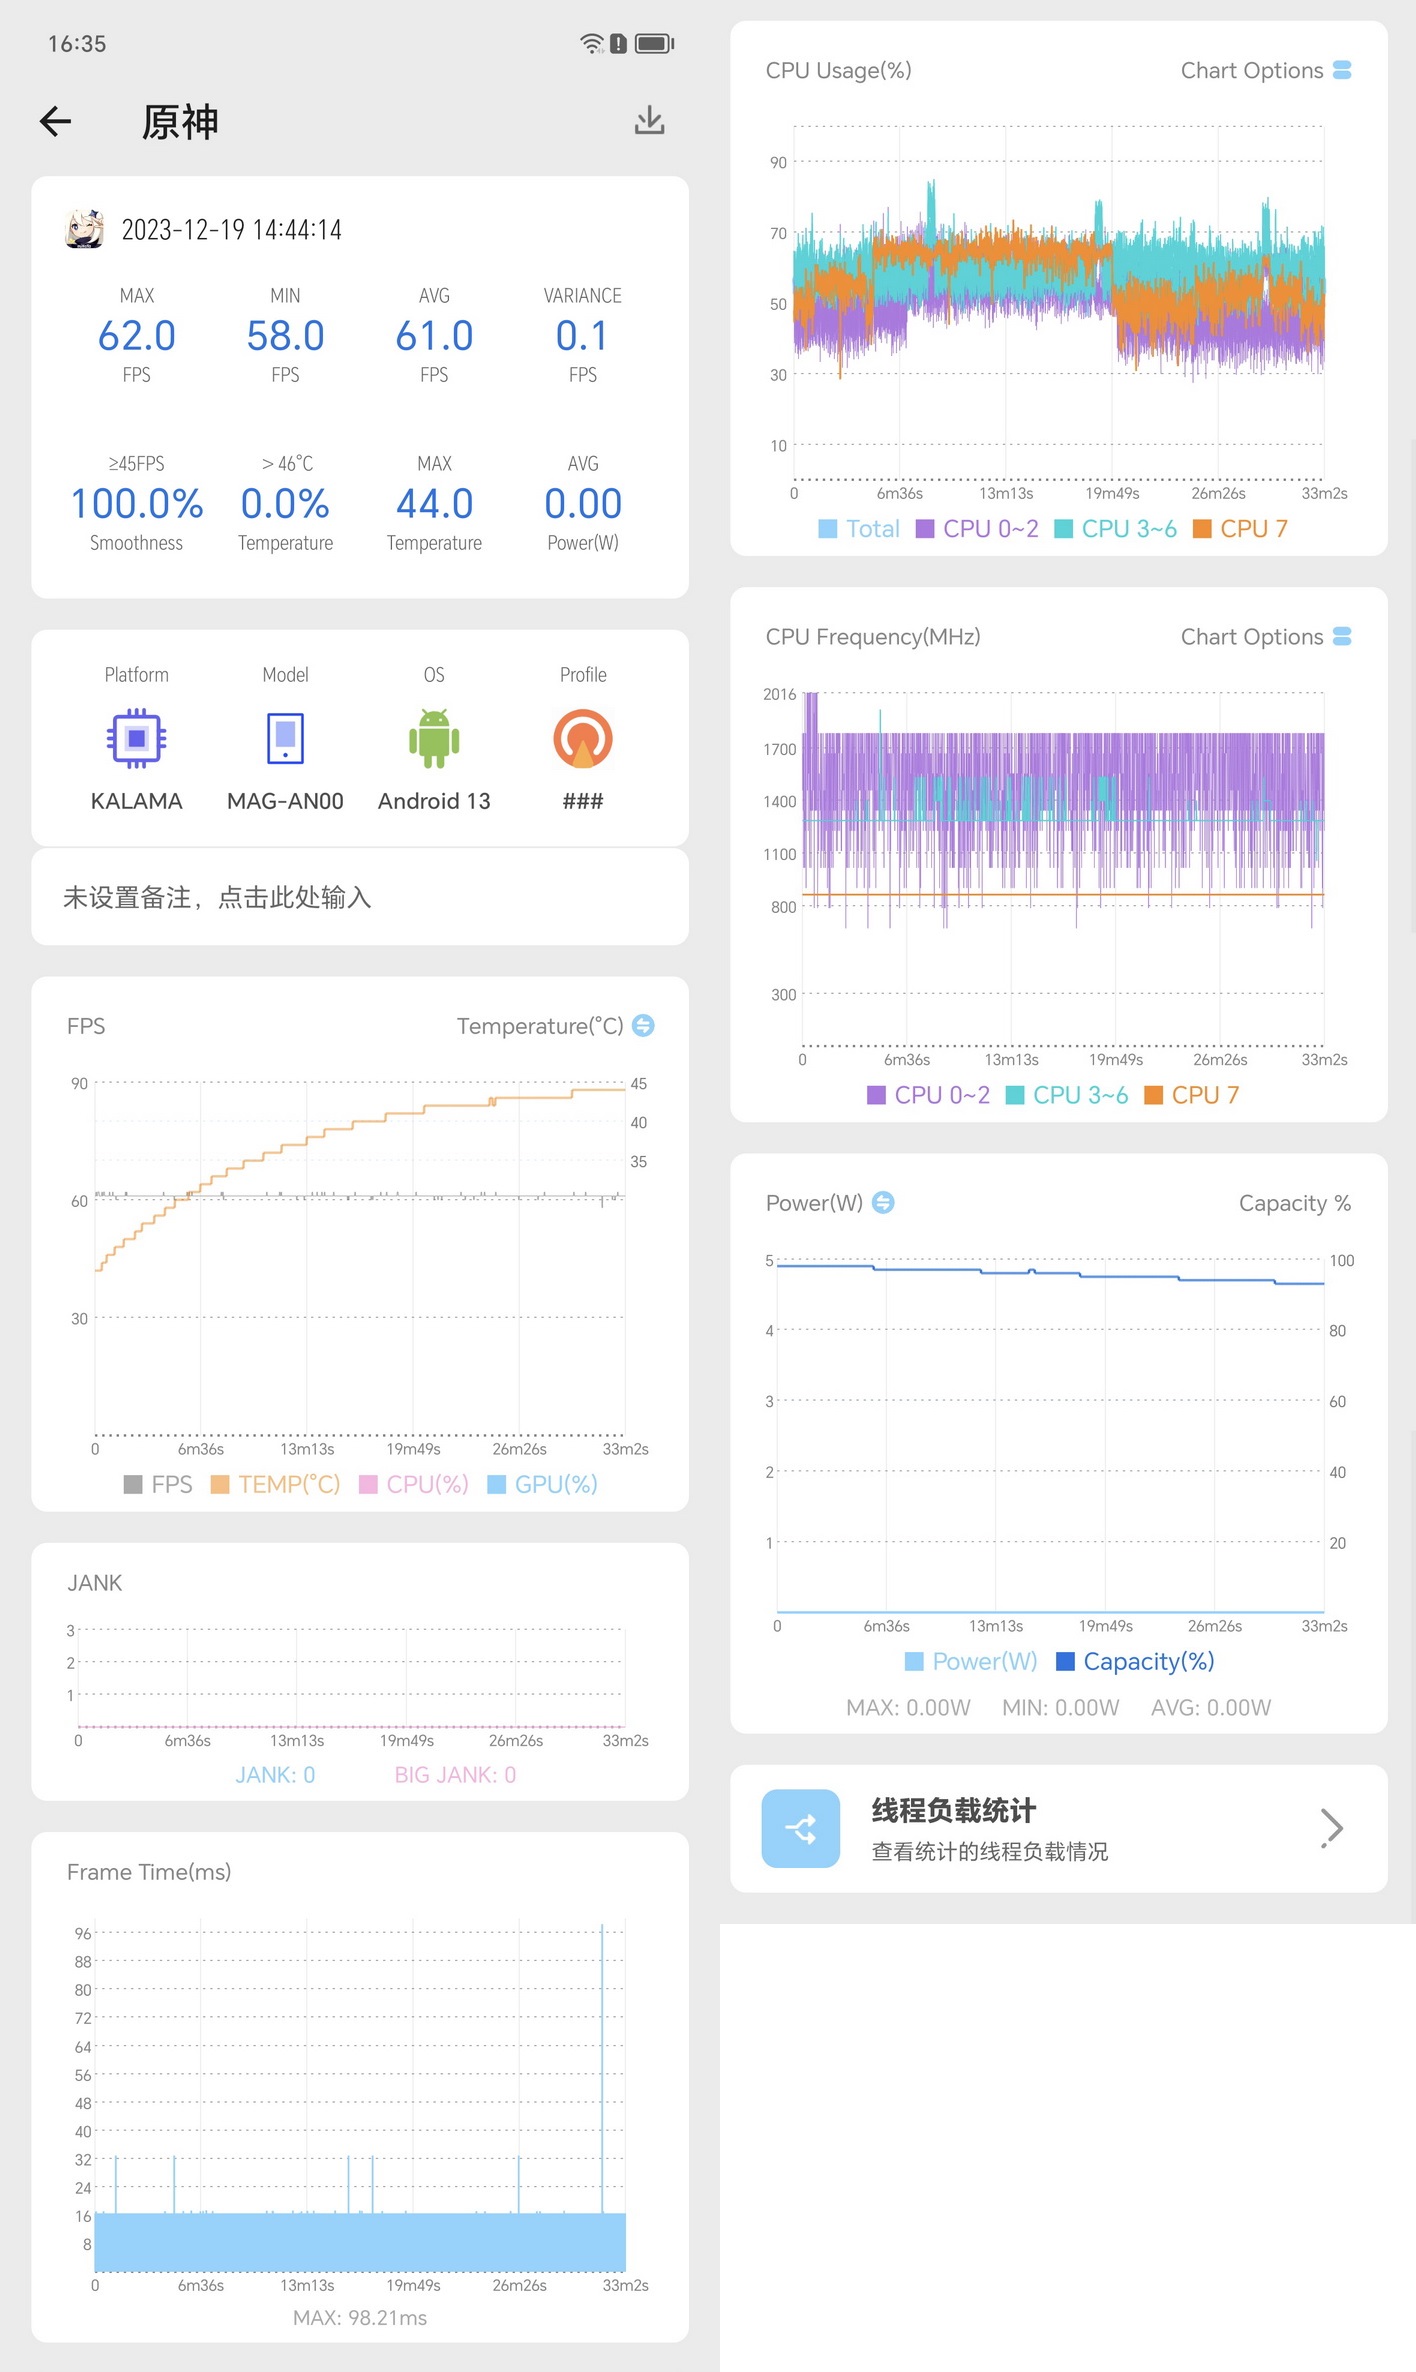This screenshot has height=2372, width=1416.
Task: Open 线程负载统计 thread load statistics
Action: (1059, 1828)
